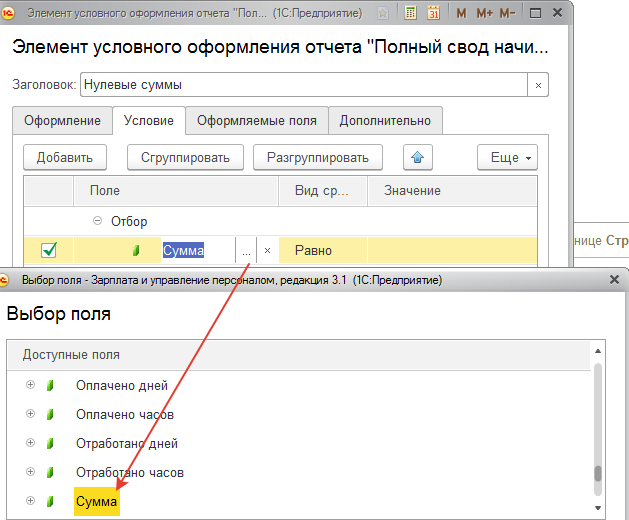Click green field icon next to Отработано дней
The height and width of the screenshot is (520, 629).
[50, 443]
